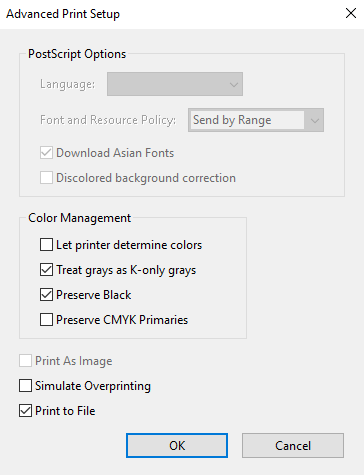This screenshot has width=364, height=475.
Task: Confirm settings with the OK button
Action: tap(177, 446)
